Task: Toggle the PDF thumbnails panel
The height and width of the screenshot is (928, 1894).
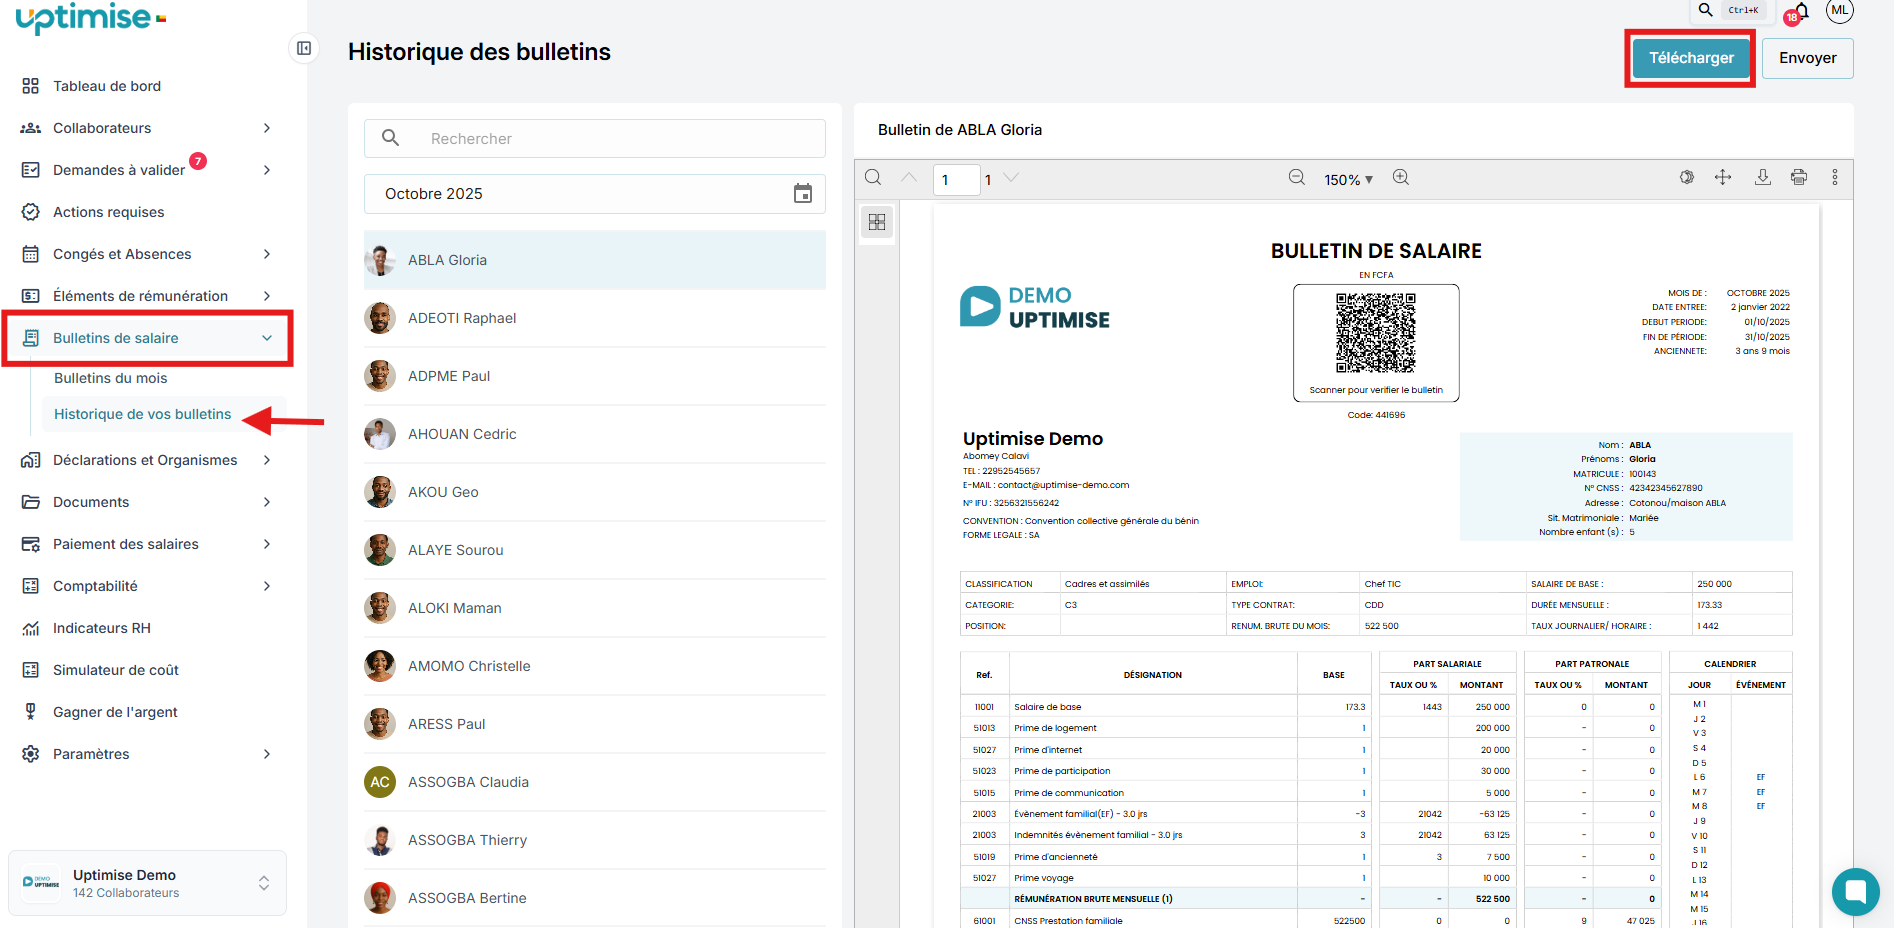Action: 877,222
